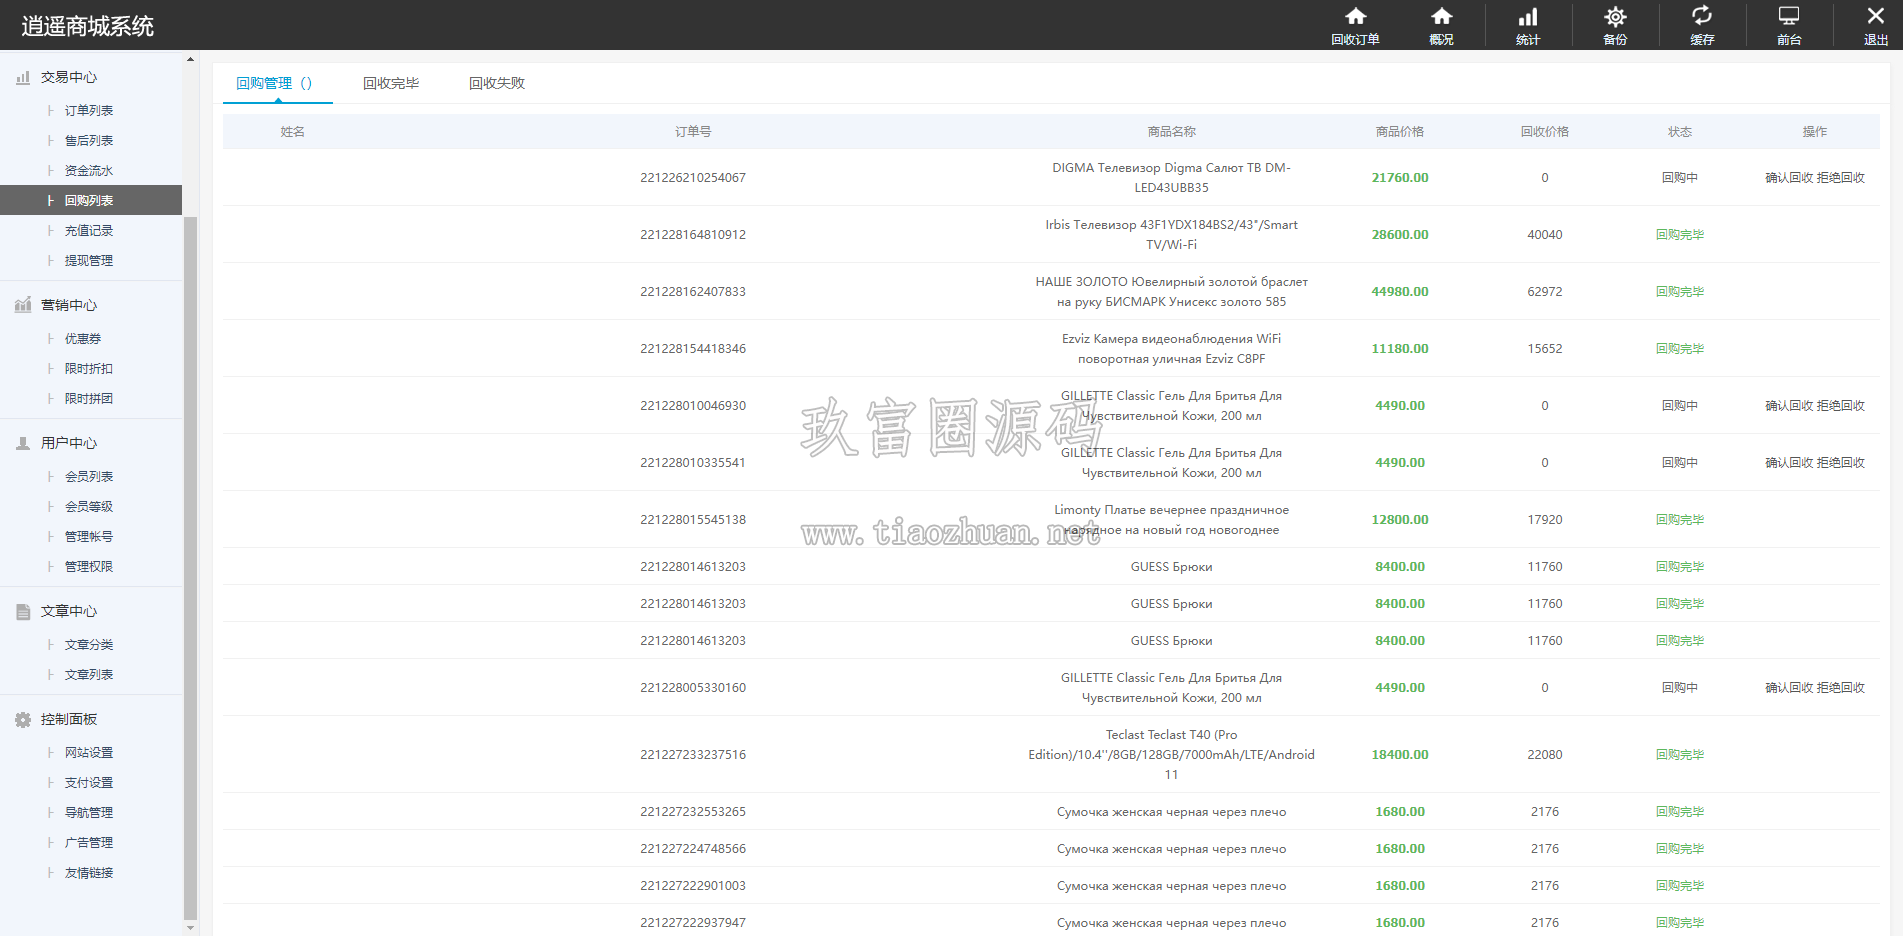Click 拒绝回收 for order 221228010046930

pyautogui.click(x=1841, y=405)
